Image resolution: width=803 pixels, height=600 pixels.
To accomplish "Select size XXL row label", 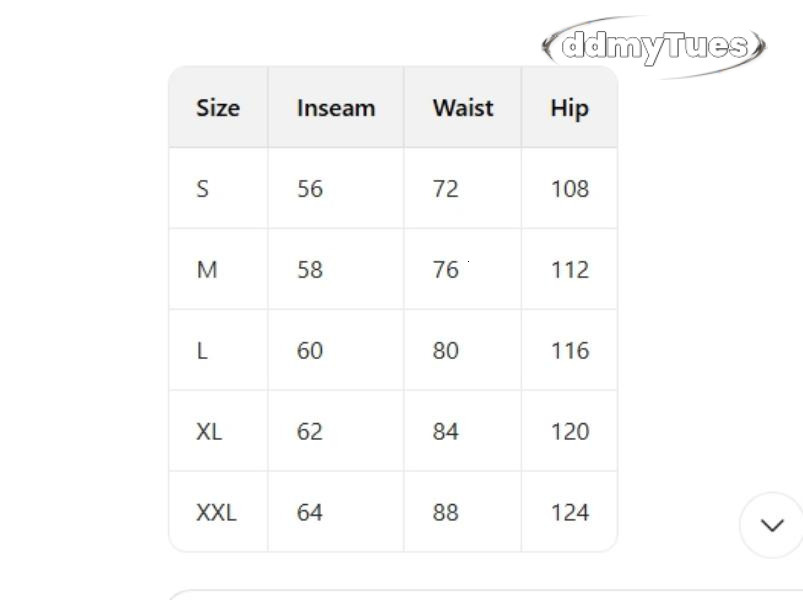I will [214, 512].
